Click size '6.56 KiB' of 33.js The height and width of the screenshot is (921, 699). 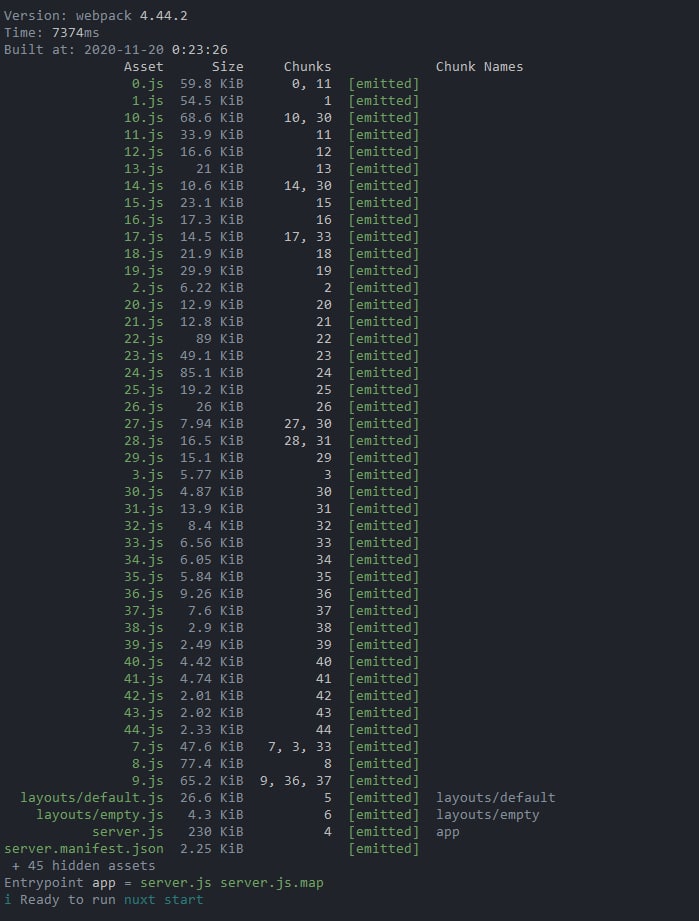point(211,543)
